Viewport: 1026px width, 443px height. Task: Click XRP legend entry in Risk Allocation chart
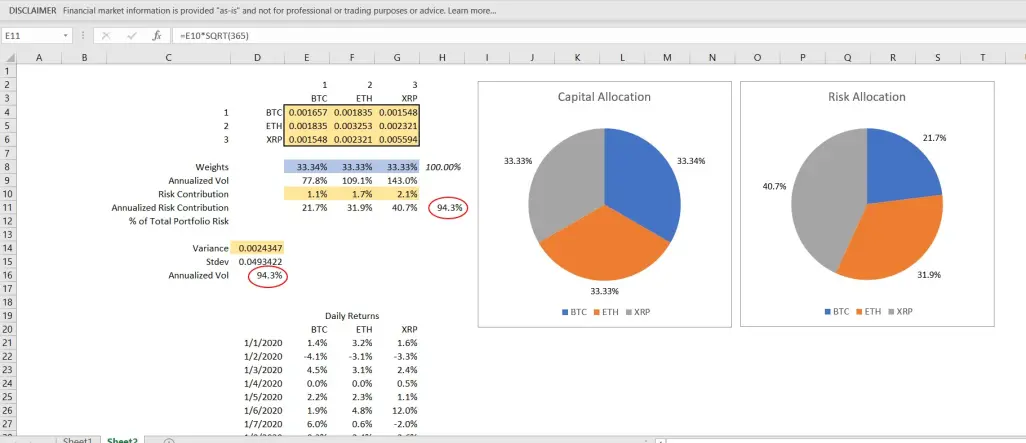pos(900,311)
